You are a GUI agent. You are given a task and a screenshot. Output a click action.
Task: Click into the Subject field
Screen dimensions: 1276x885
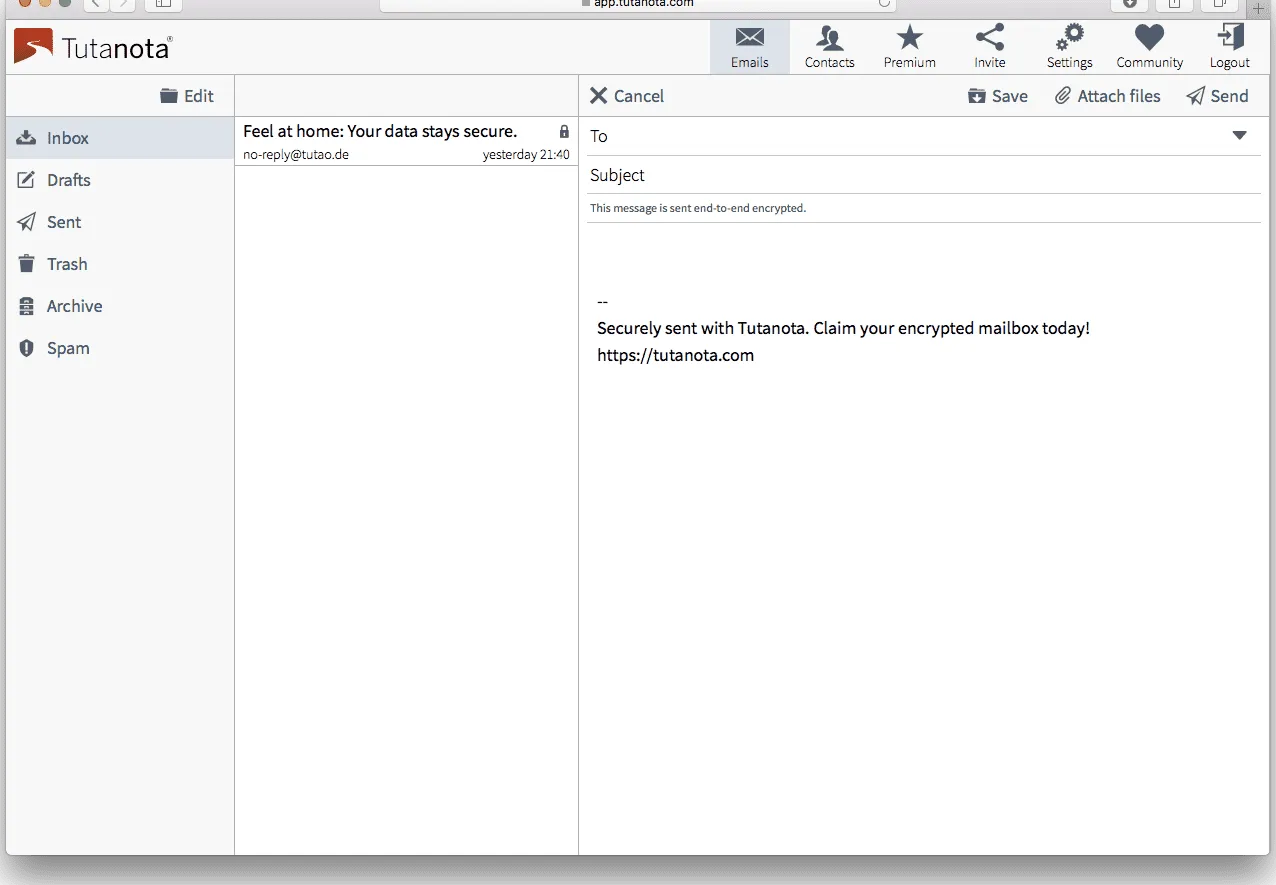coord(920,176)
